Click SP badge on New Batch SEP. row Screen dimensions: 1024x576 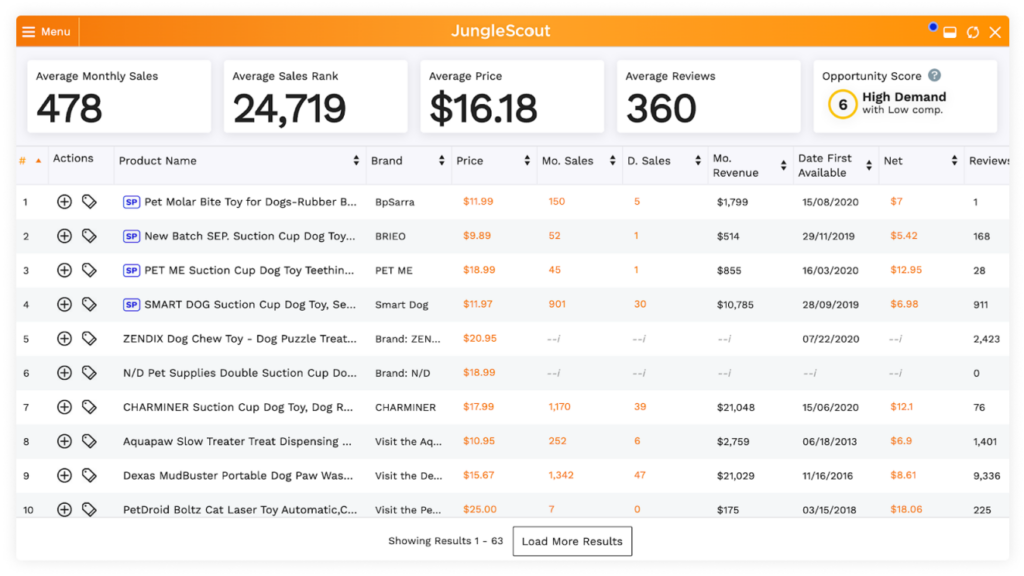tap(131, 236)
